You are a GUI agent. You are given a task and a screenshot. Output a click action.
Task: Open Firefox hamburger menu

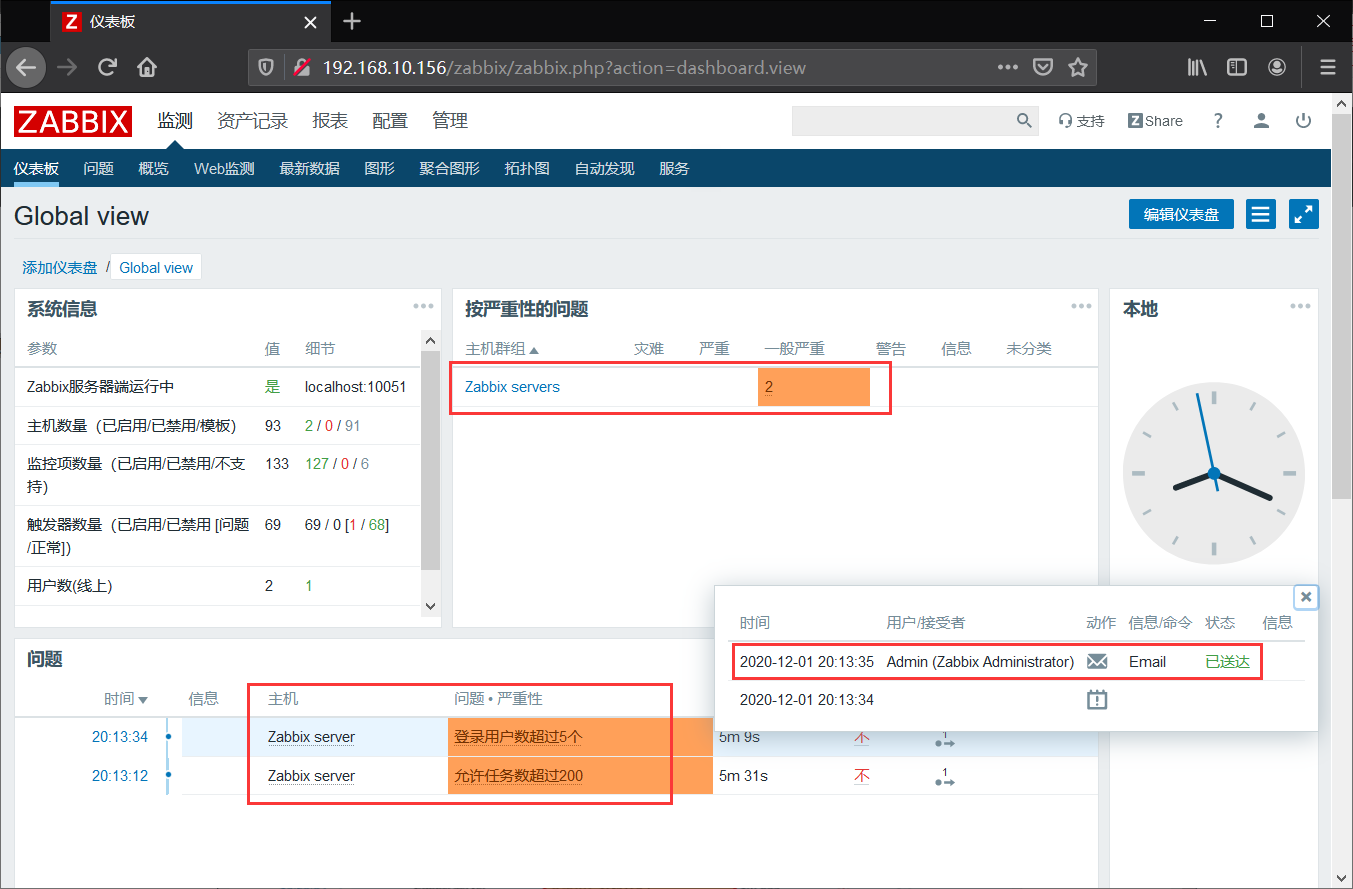[x=1327, y=67]
